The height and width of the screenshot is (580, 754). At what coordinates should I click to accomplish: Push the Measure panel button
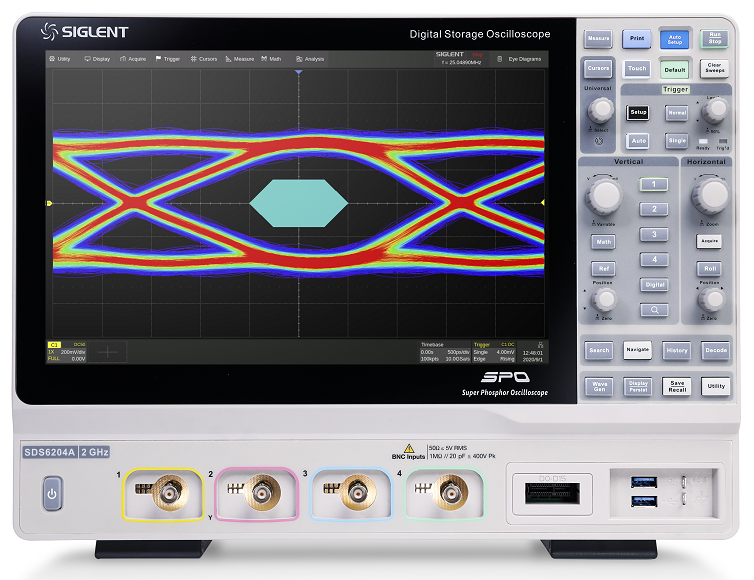tap(598, 38)
